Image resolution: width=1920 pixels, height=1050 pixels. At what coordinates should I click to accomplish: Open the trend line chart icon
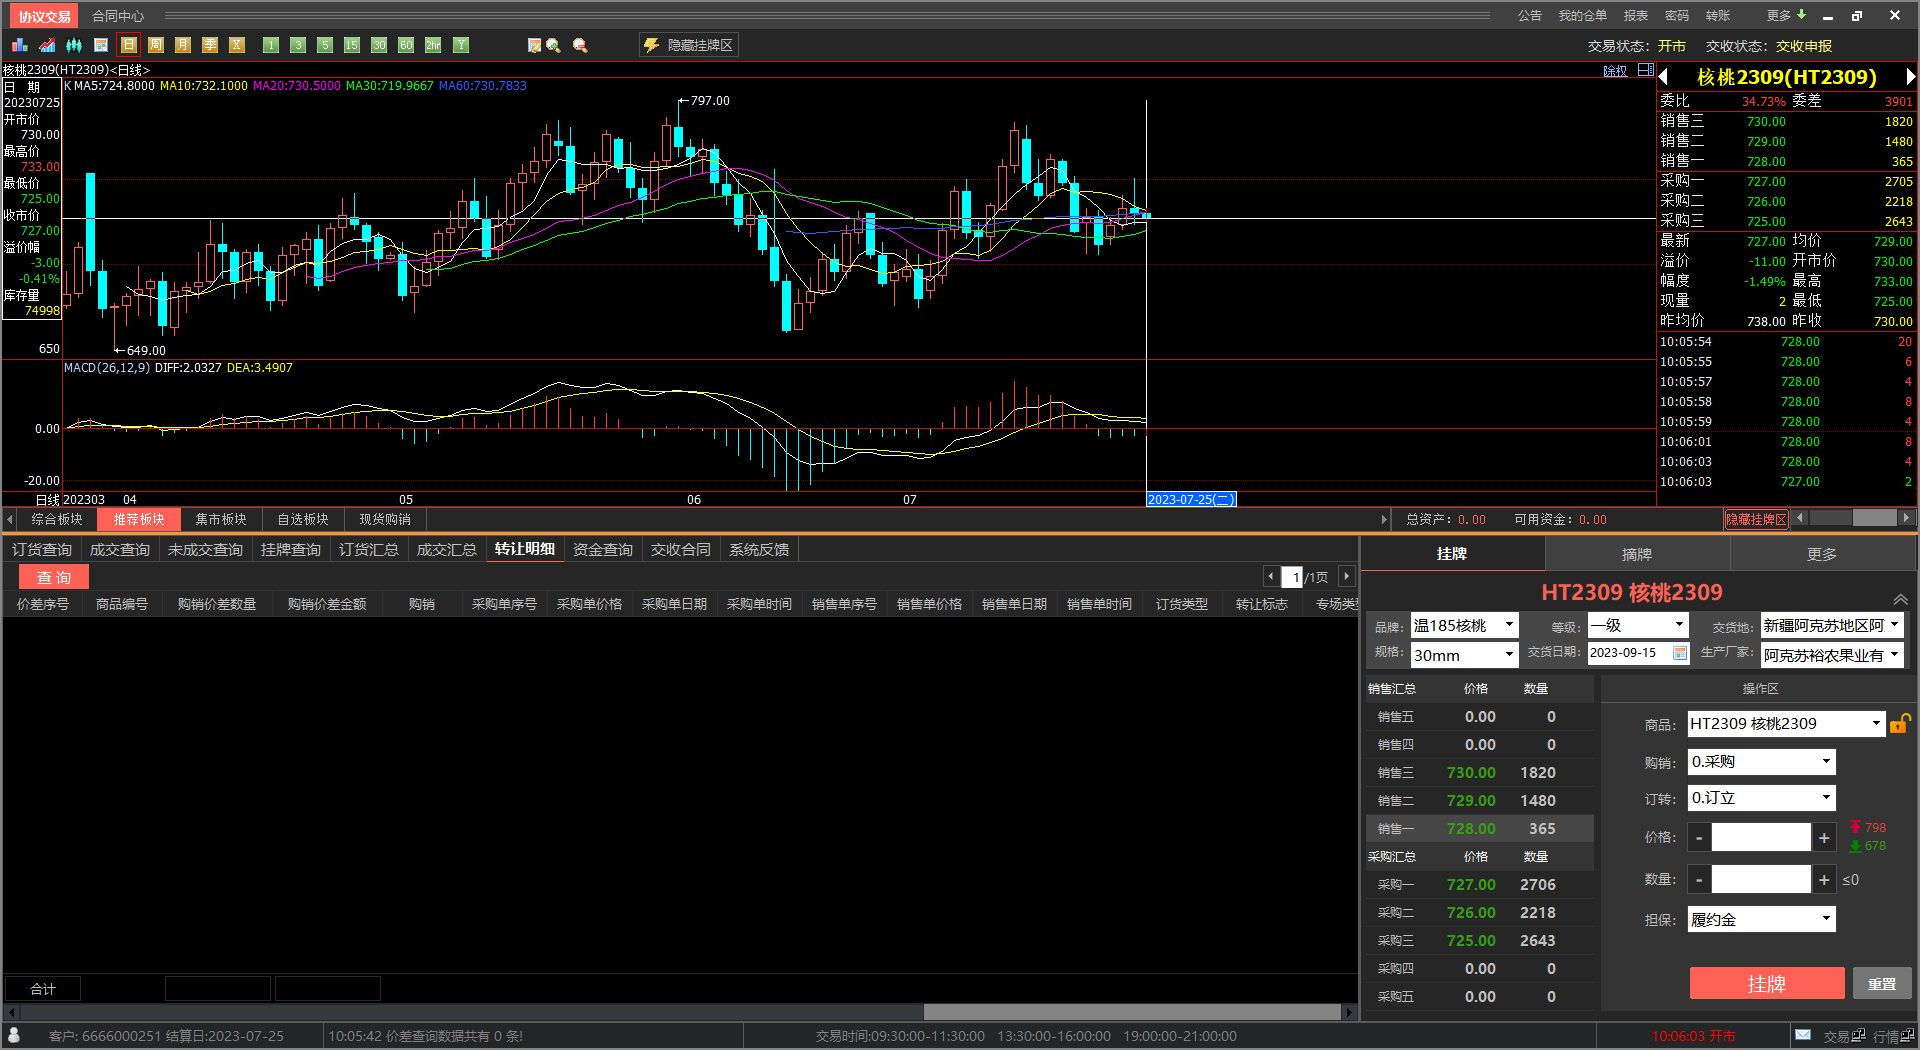tap(47, 45)
